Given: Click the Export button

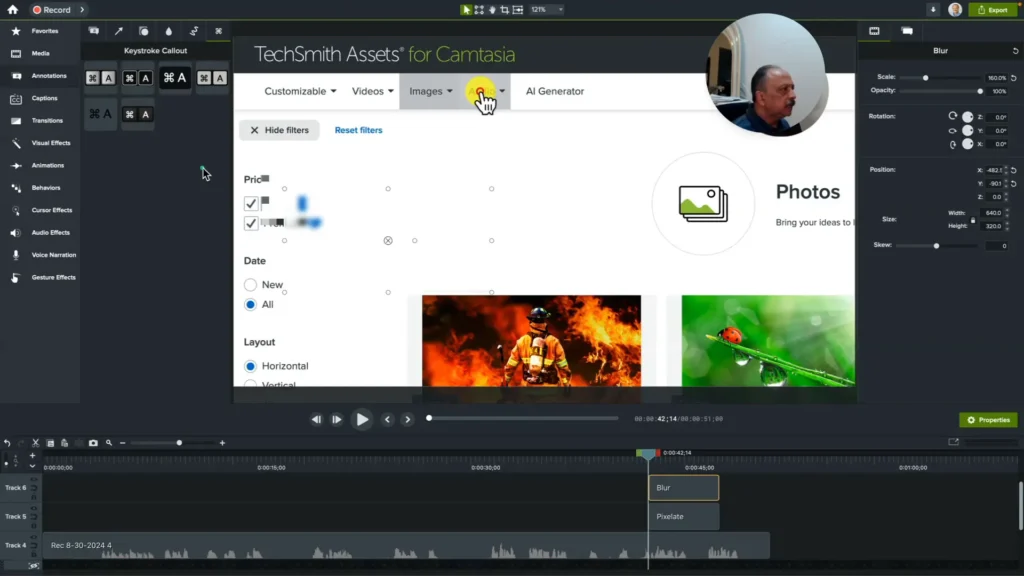Looking at the screenshot, I should tap(993, 10).
